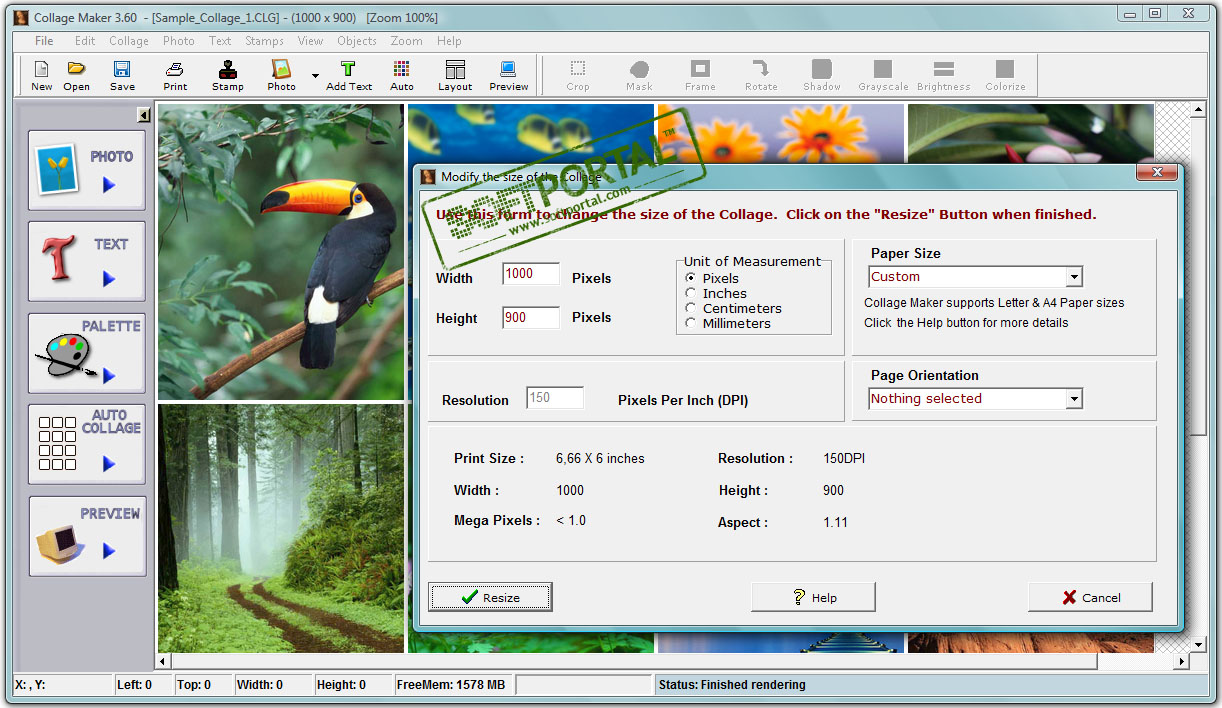Click the 'Status: Finished rendering' text

tap(732, 685)
